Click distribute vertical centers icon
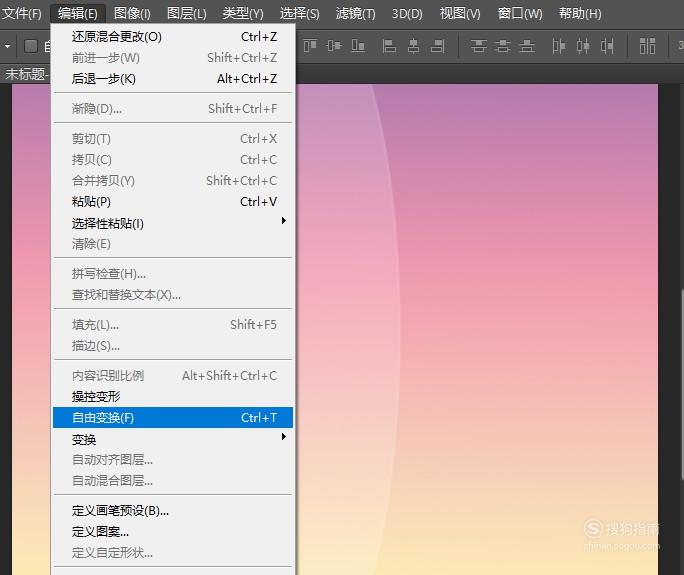Screen dimensions: 684x575 click(x=503, y=45)
